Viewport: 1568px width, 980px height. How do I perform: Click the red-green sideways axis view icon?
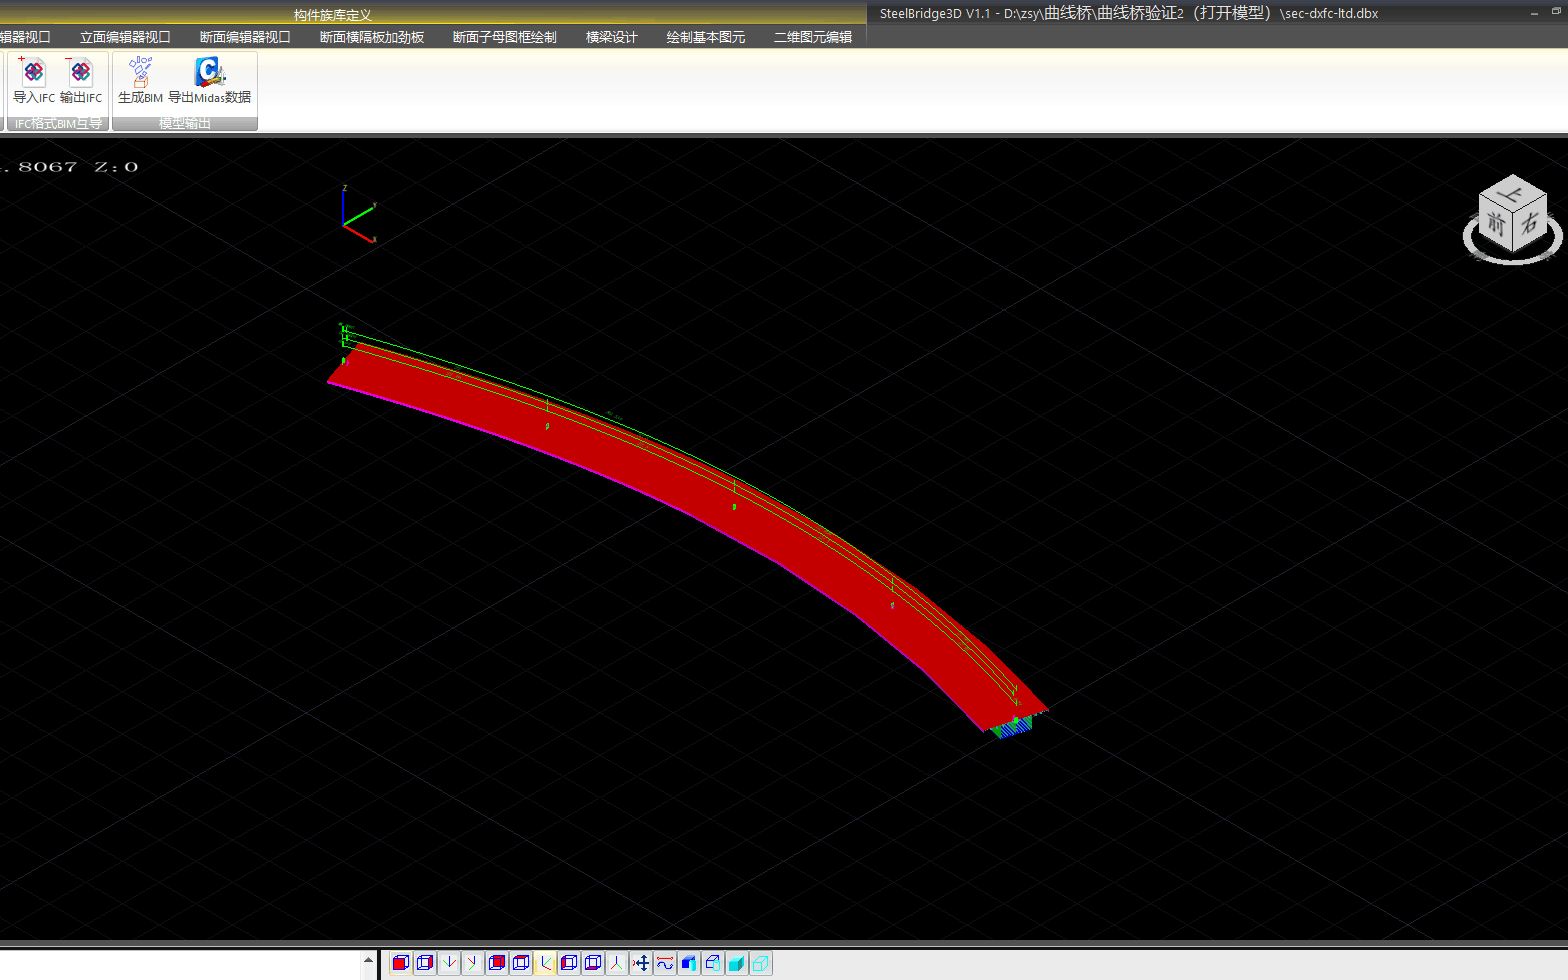(473, 963)
